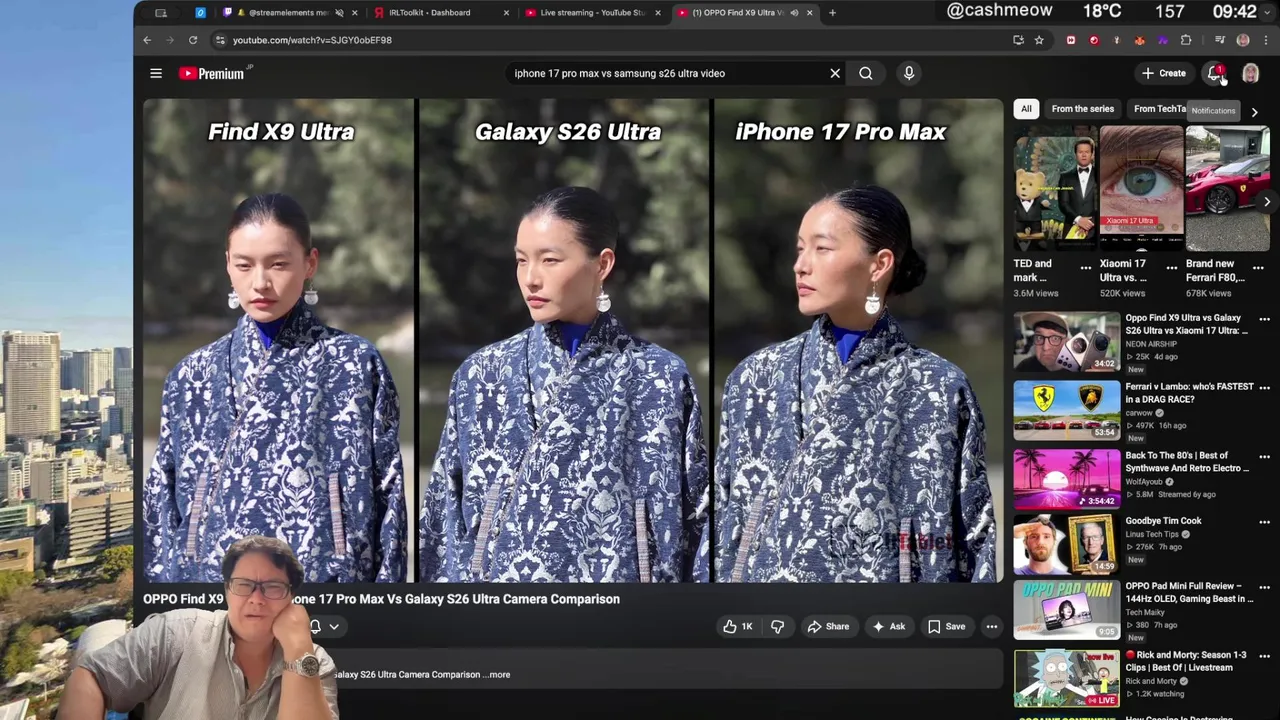Switch to the Live streaming YouTube Studio tab
1280x720 pixels.
coord(592,13)
